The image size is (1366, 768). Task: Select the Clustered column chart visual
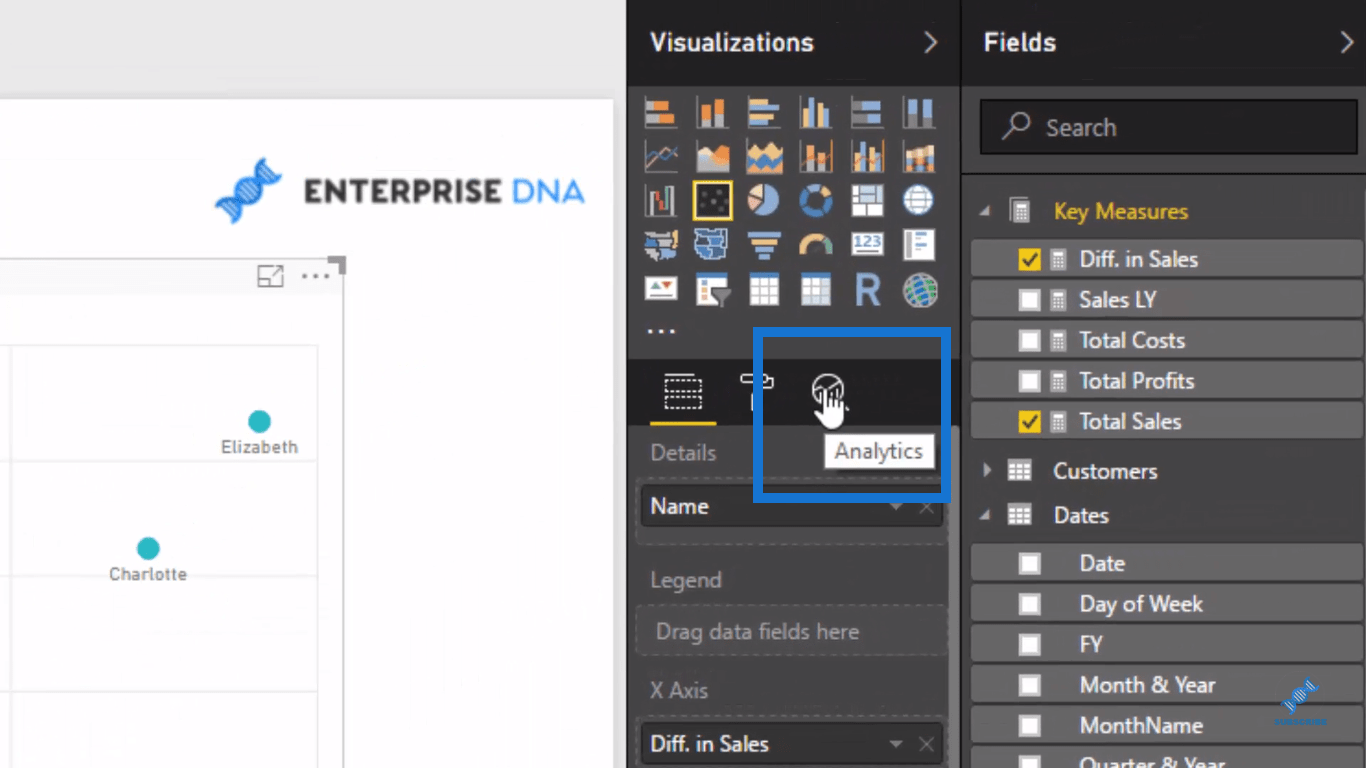point(816,112)
